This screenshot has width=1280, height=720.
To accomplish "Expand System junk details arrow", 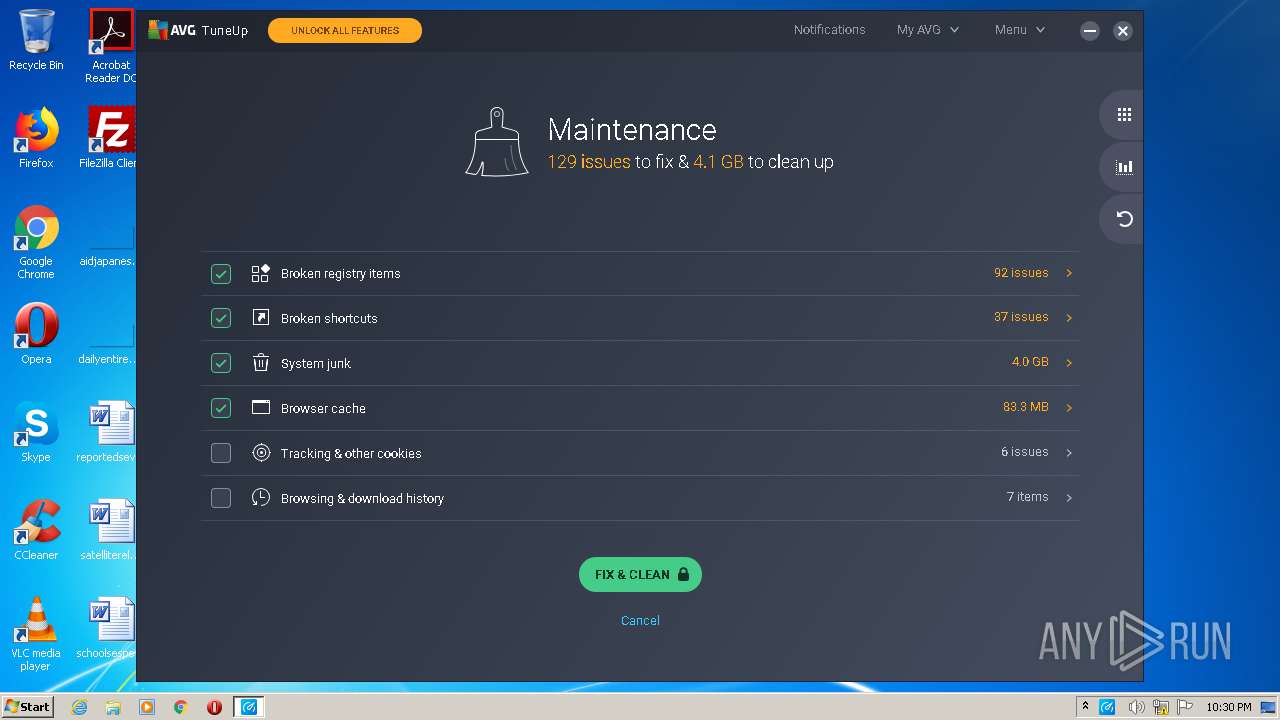I will (x=1069, y=363).
